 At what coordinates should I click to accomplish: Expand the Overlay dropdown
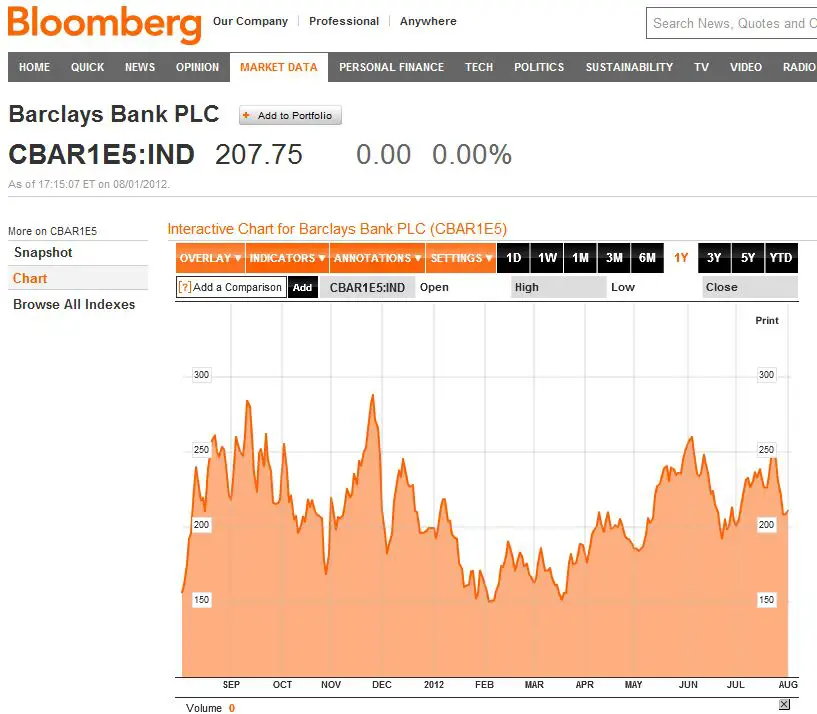210,258
